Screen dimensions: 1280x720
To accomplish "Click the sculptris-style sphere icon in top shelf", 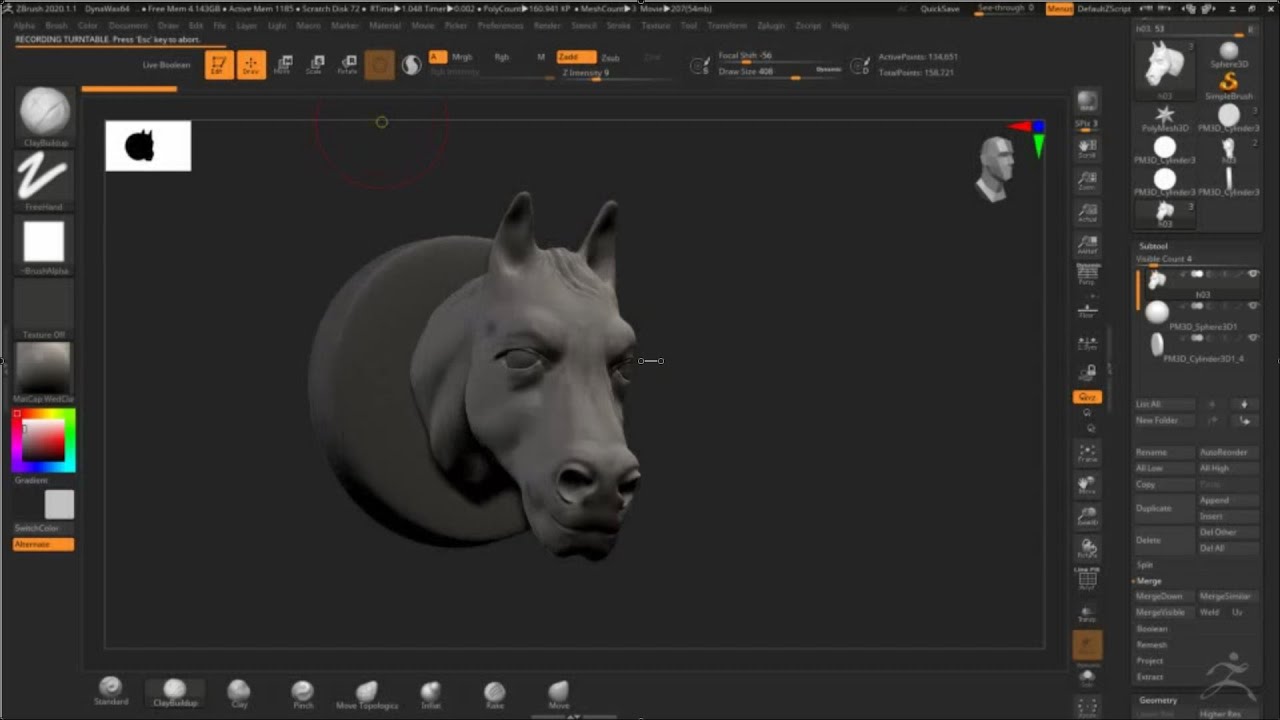I will pyautogui.click(x=411, y=65).
